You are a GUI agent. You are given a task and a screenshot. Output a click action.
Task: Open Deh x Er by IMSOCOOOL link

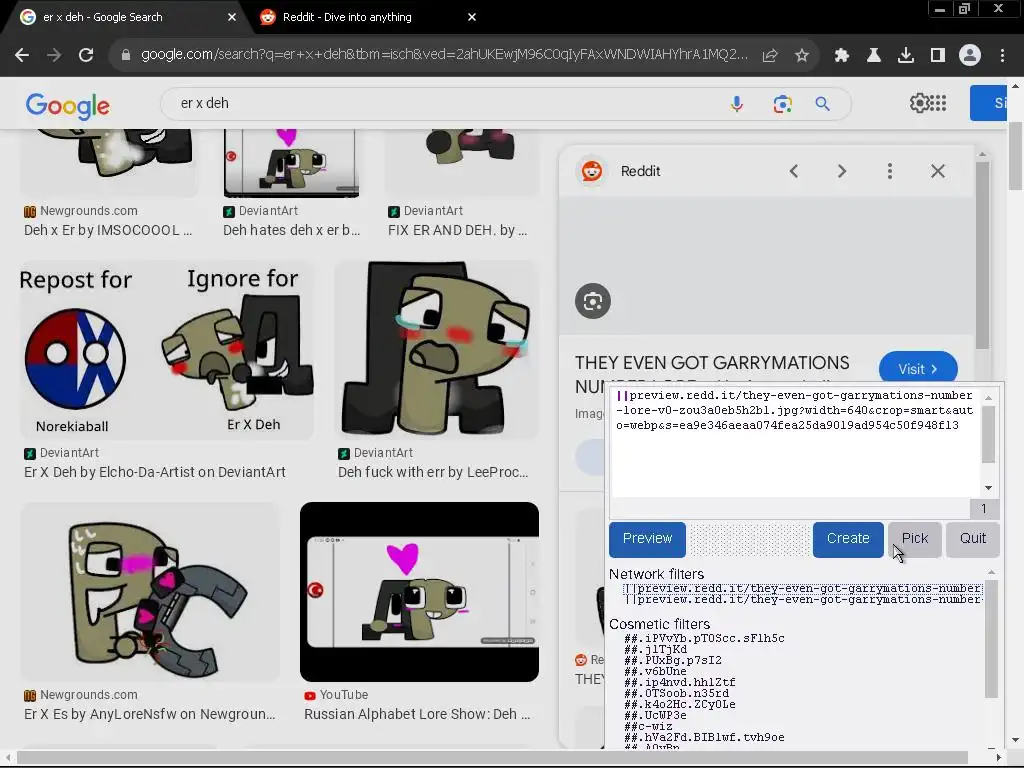[x=108, y=231]
